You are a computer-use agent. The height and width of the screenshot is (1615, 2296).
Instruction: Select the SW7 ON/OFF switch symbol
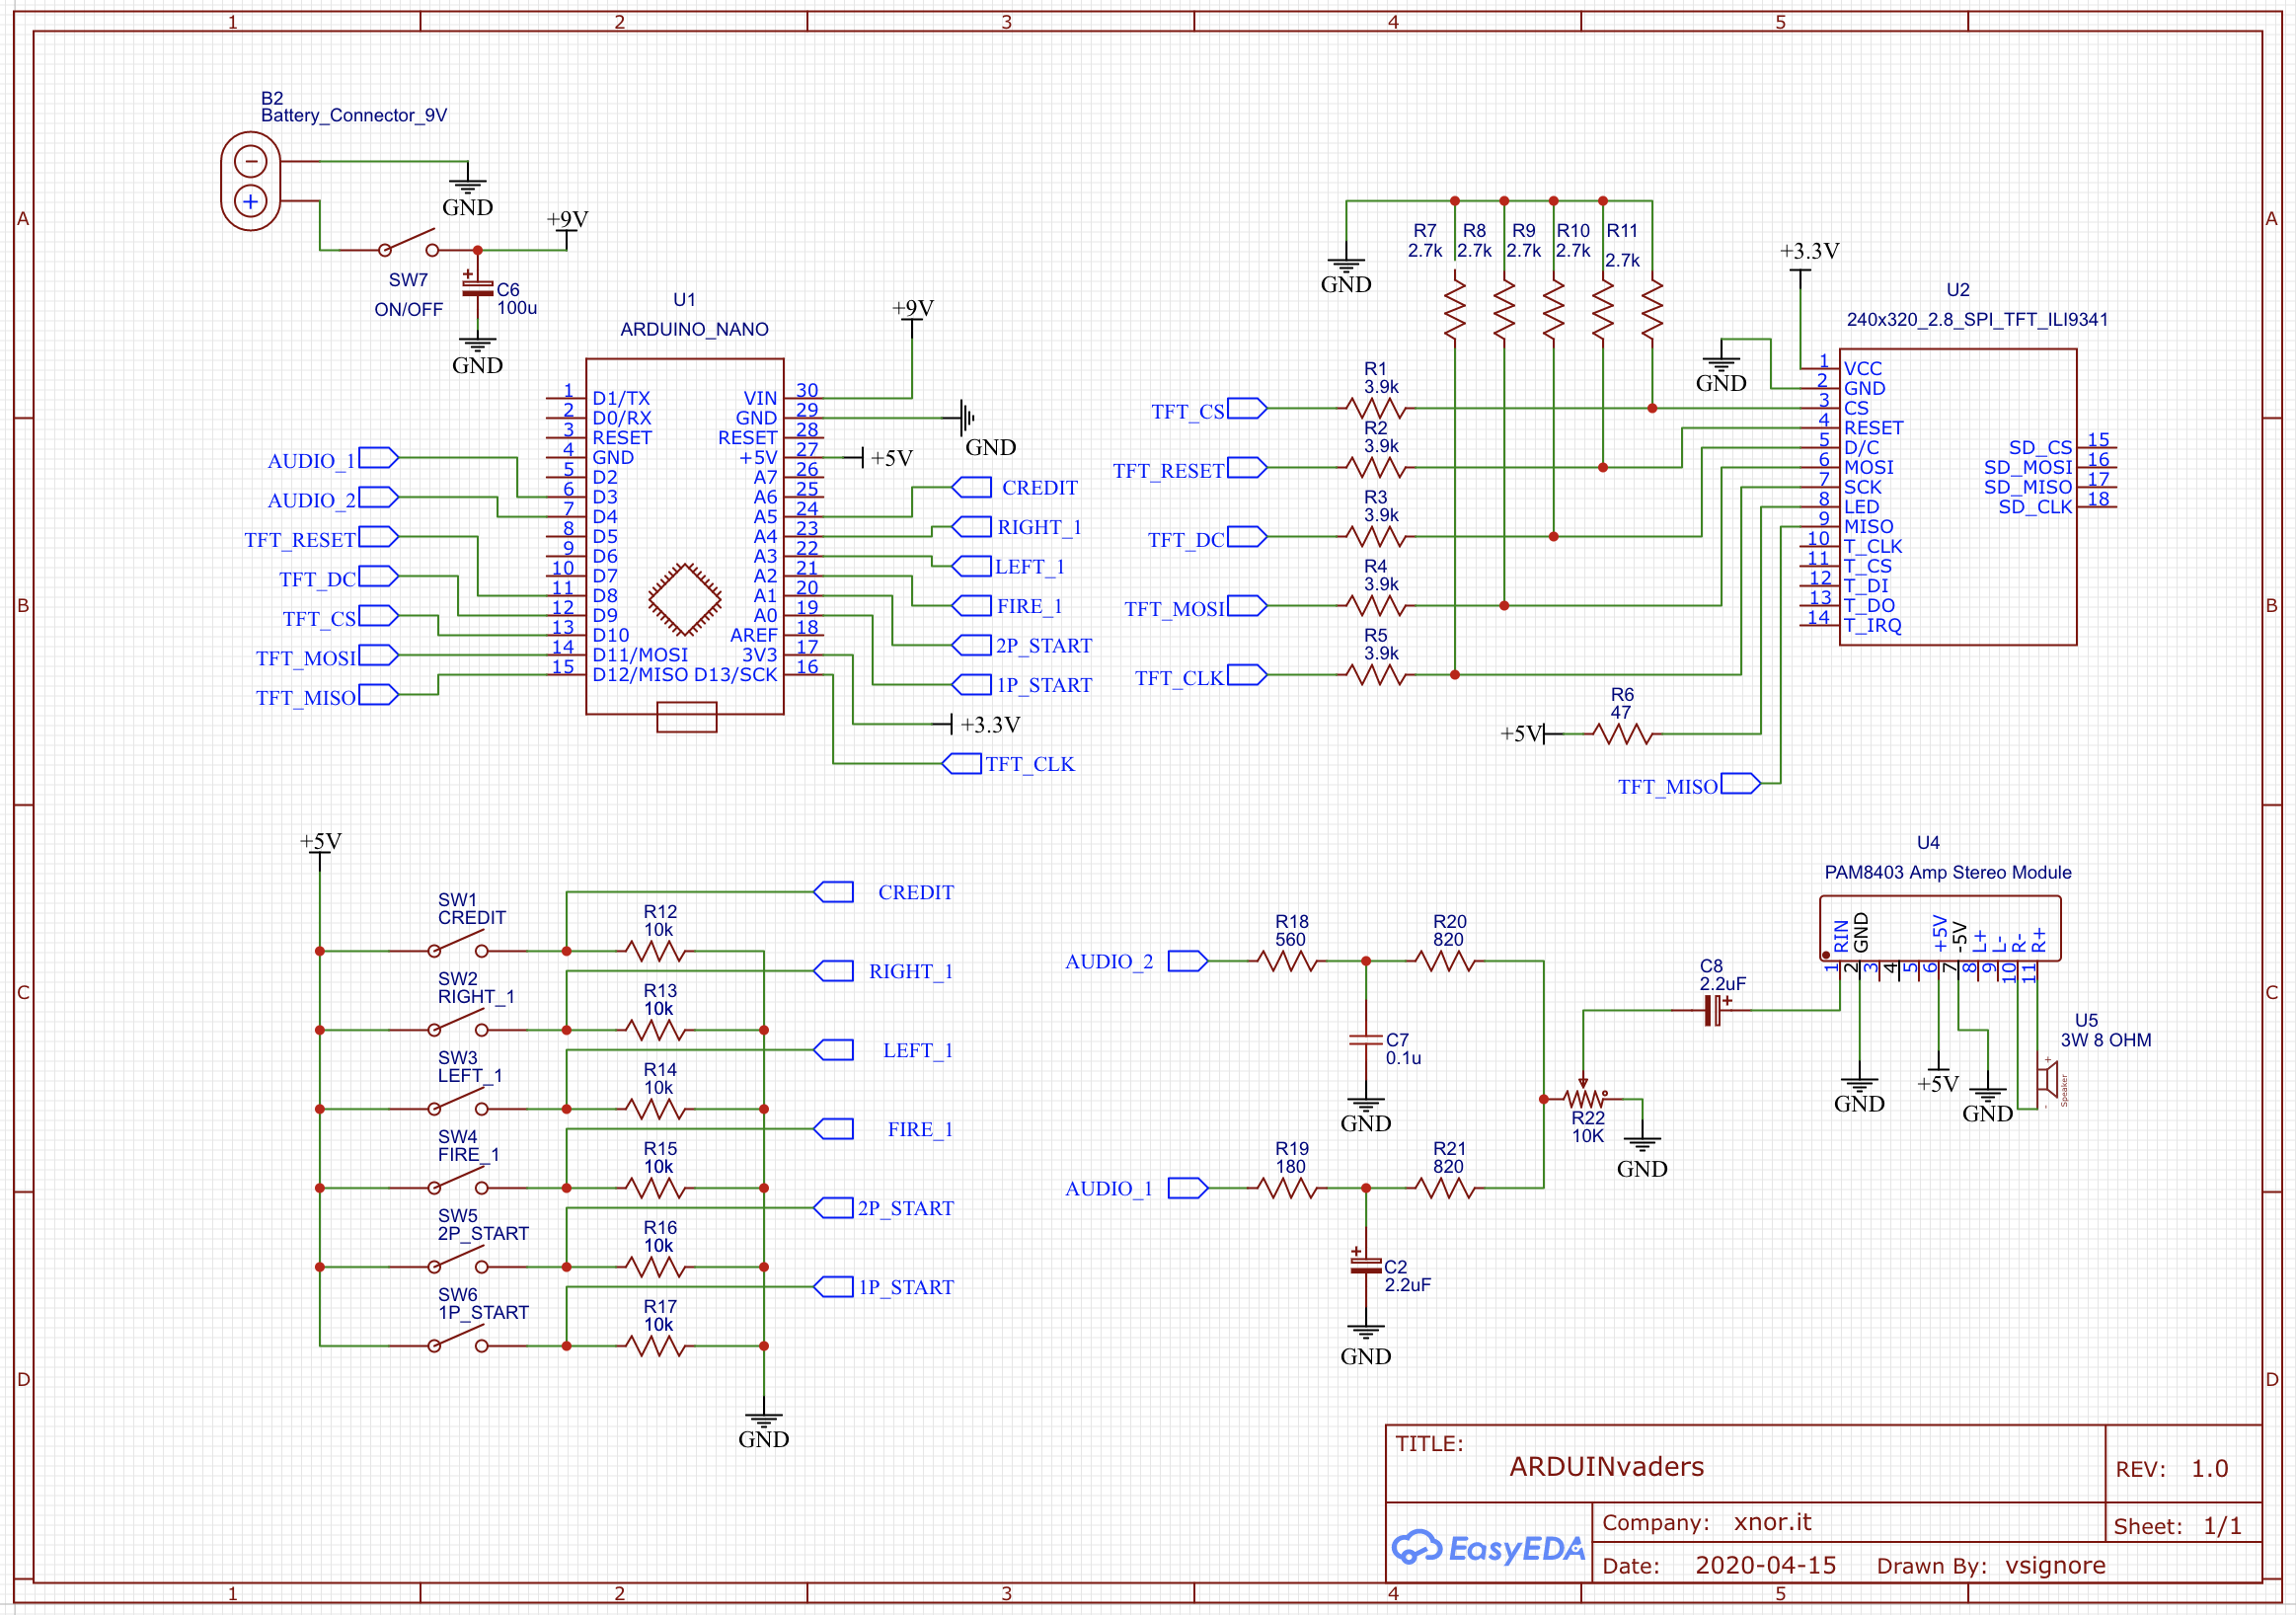pyautogui.click(x=408, y=246)
